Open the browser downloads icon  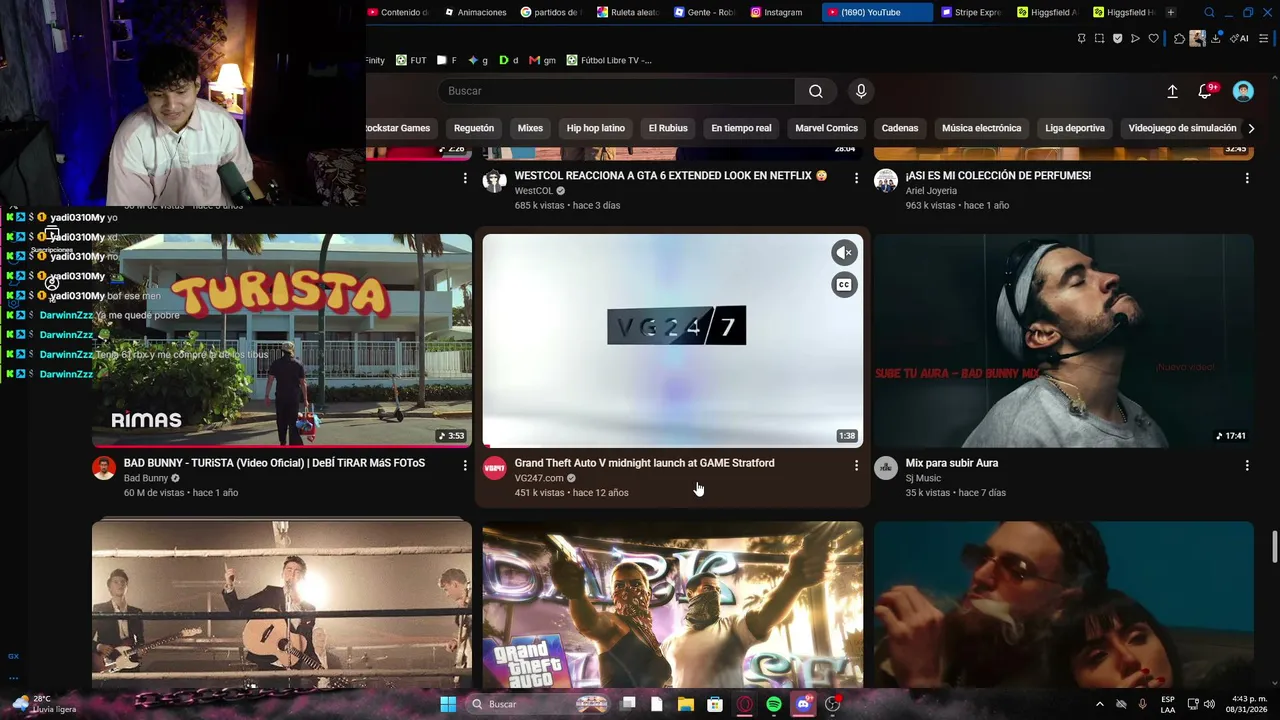[1216, 38]
